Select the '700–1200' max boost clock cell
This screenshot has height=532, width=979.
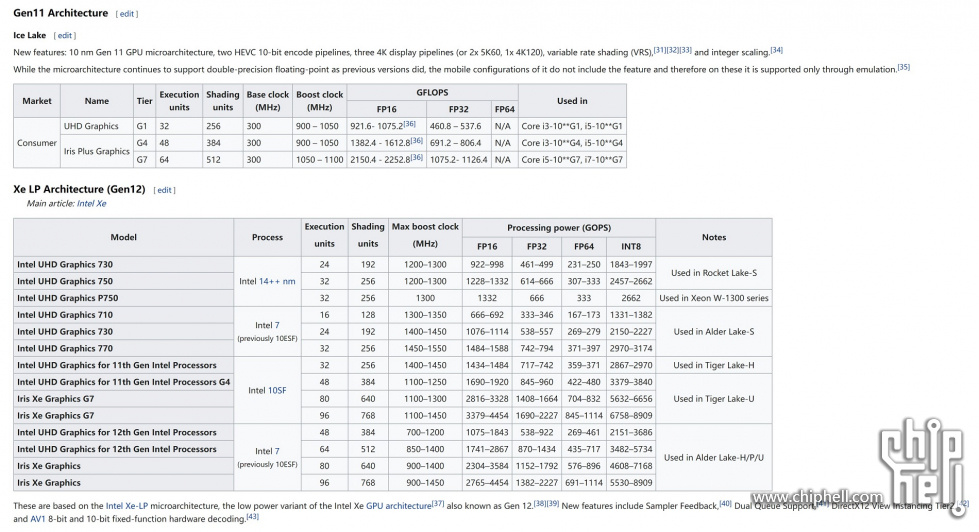[x=425, y=433]
